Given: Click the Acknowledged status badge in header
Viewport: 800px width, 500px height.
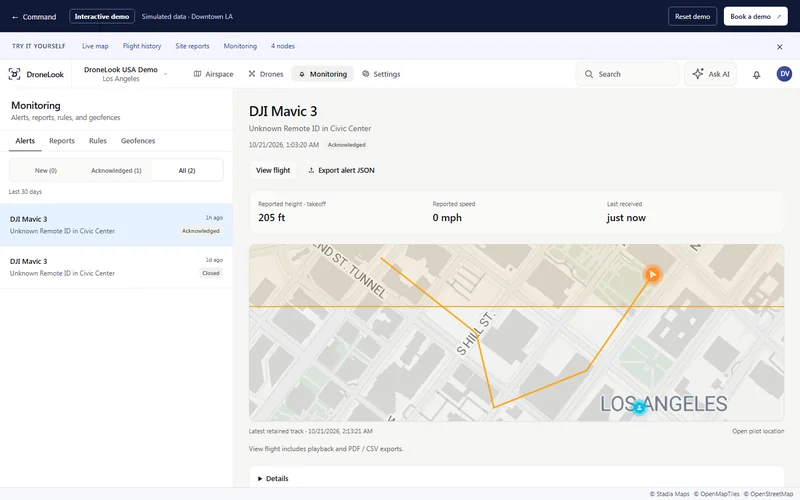Looking at the screenshot, I should 346,145.
